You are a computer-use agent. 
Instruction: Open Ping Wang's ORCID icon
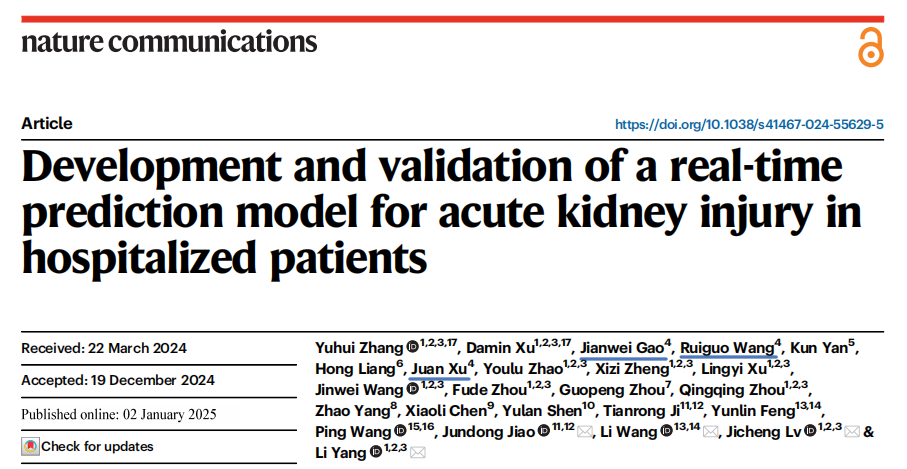pyautogui.click(x=400, y=431)
